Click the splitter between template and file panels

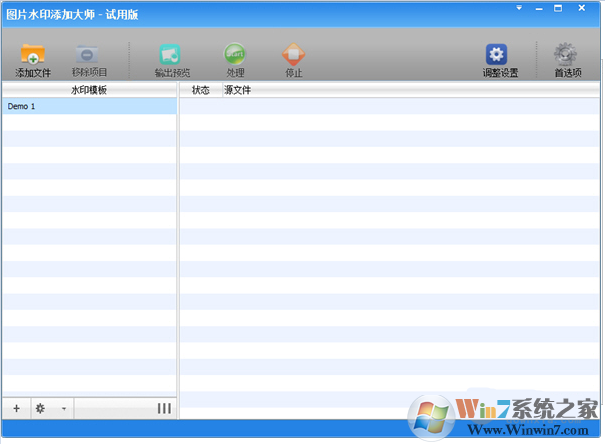point(178,250)
